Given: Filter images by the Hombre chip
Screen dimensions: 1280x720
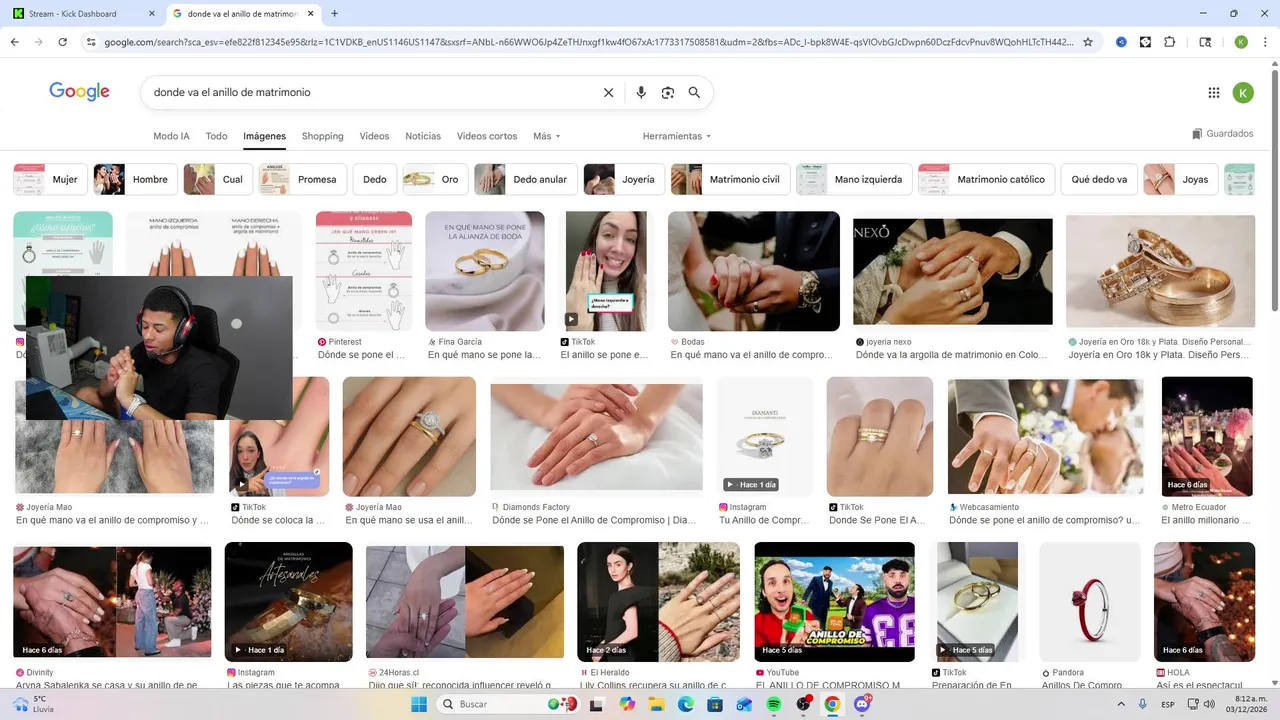Looking at the screenshot, I should tap(135, 179).
